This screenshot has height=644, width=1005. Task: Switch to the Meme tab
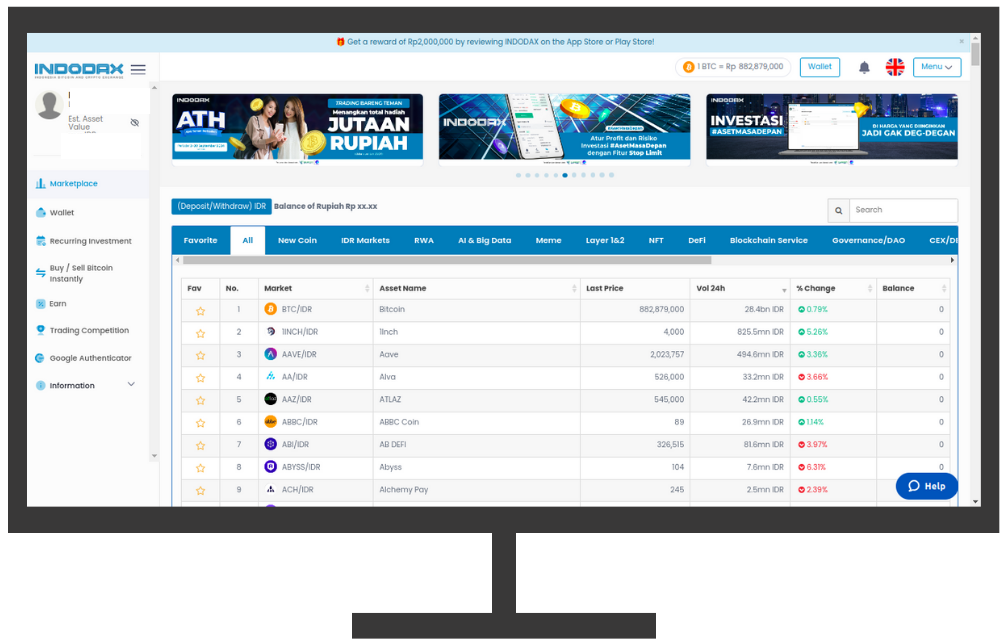(x=549, y=240)
